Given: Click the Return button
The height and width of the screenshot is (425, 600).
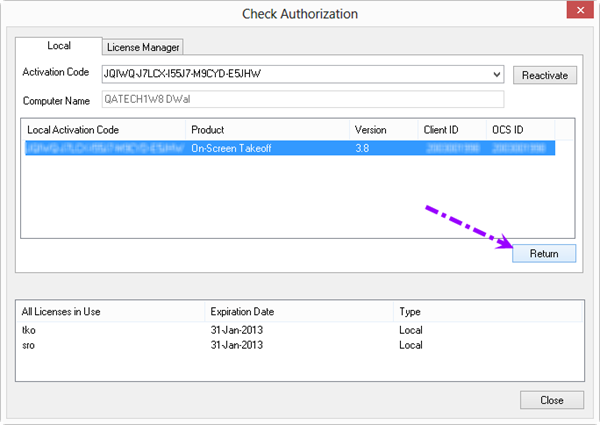Looking at the screenshot, I should tap(544, 253).
